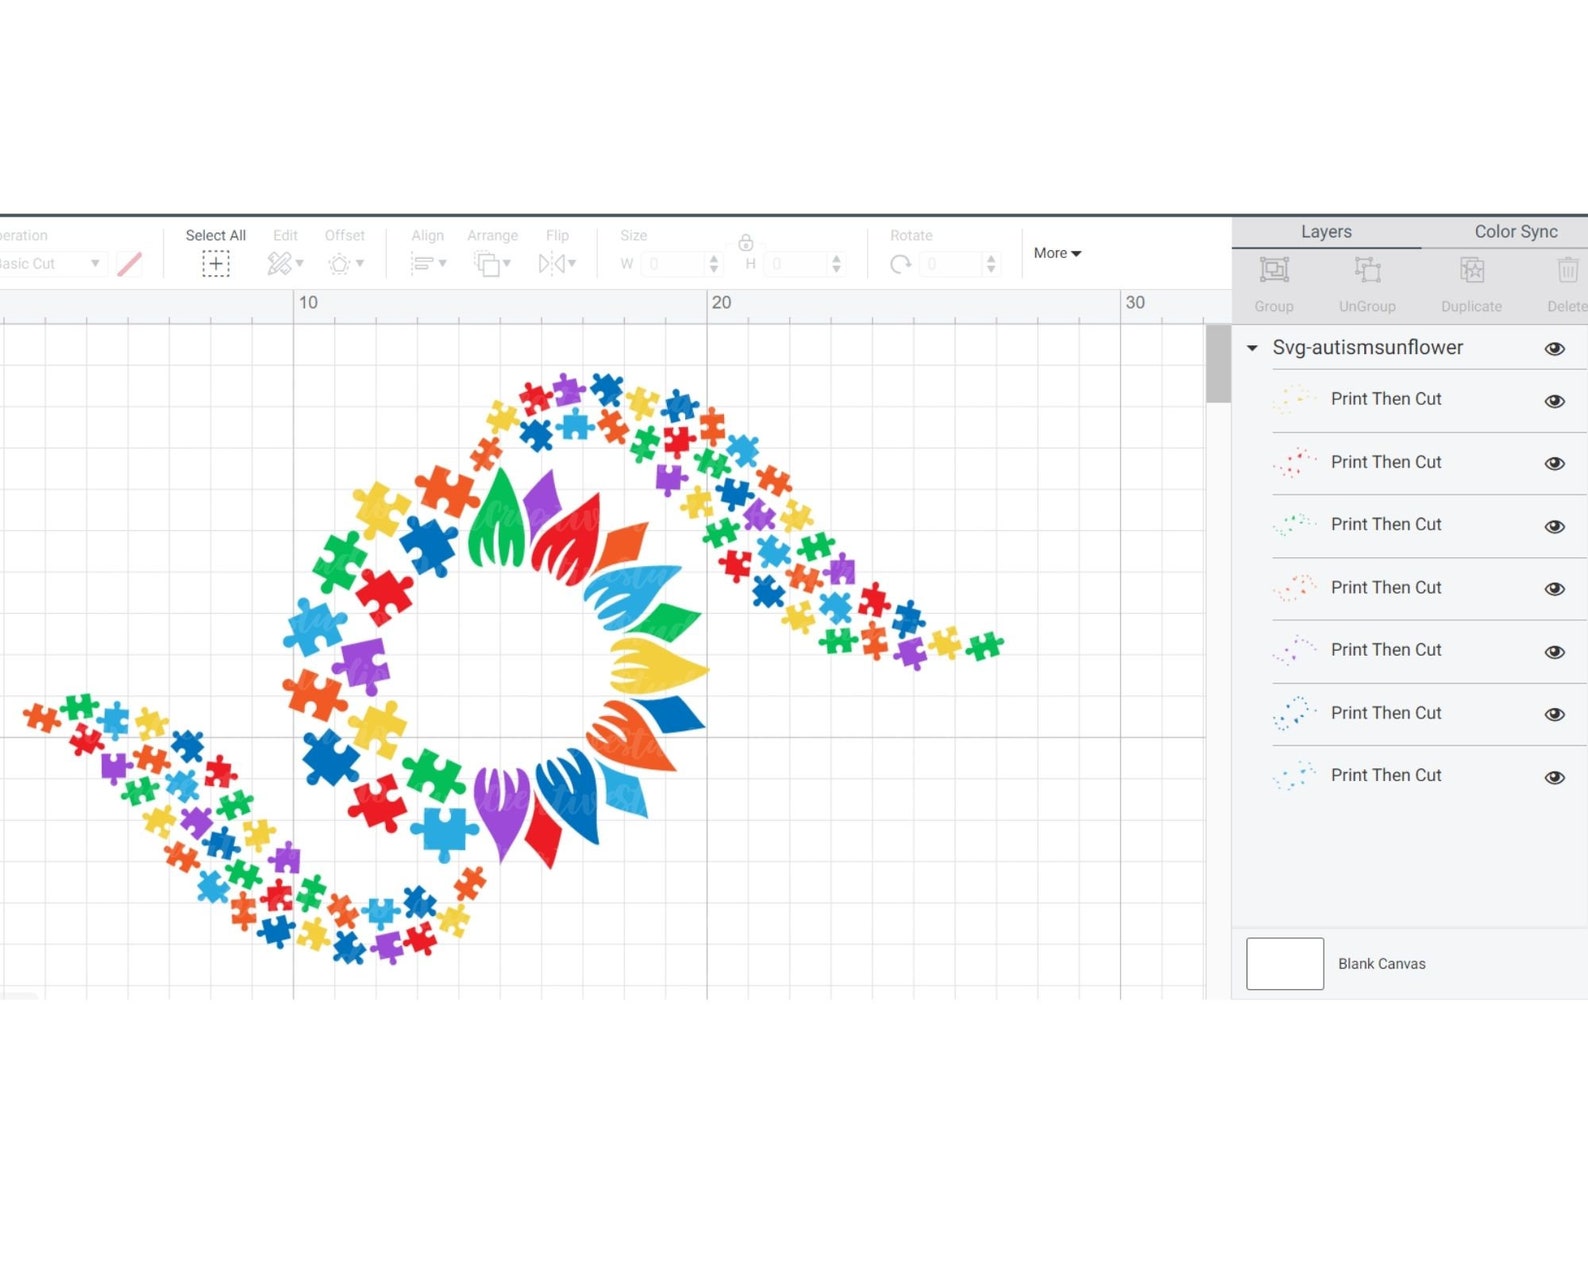Open the Flip options
This screenshot has height=1286, width=1588.
[552, 264]
